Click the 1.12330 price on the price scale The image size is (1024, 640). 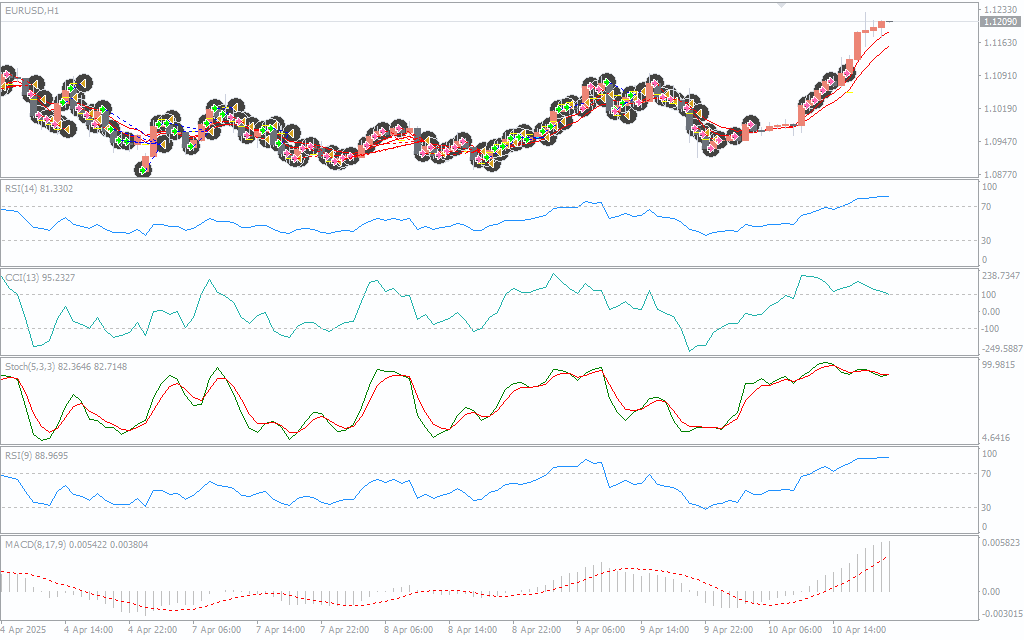coord(1000,9)
